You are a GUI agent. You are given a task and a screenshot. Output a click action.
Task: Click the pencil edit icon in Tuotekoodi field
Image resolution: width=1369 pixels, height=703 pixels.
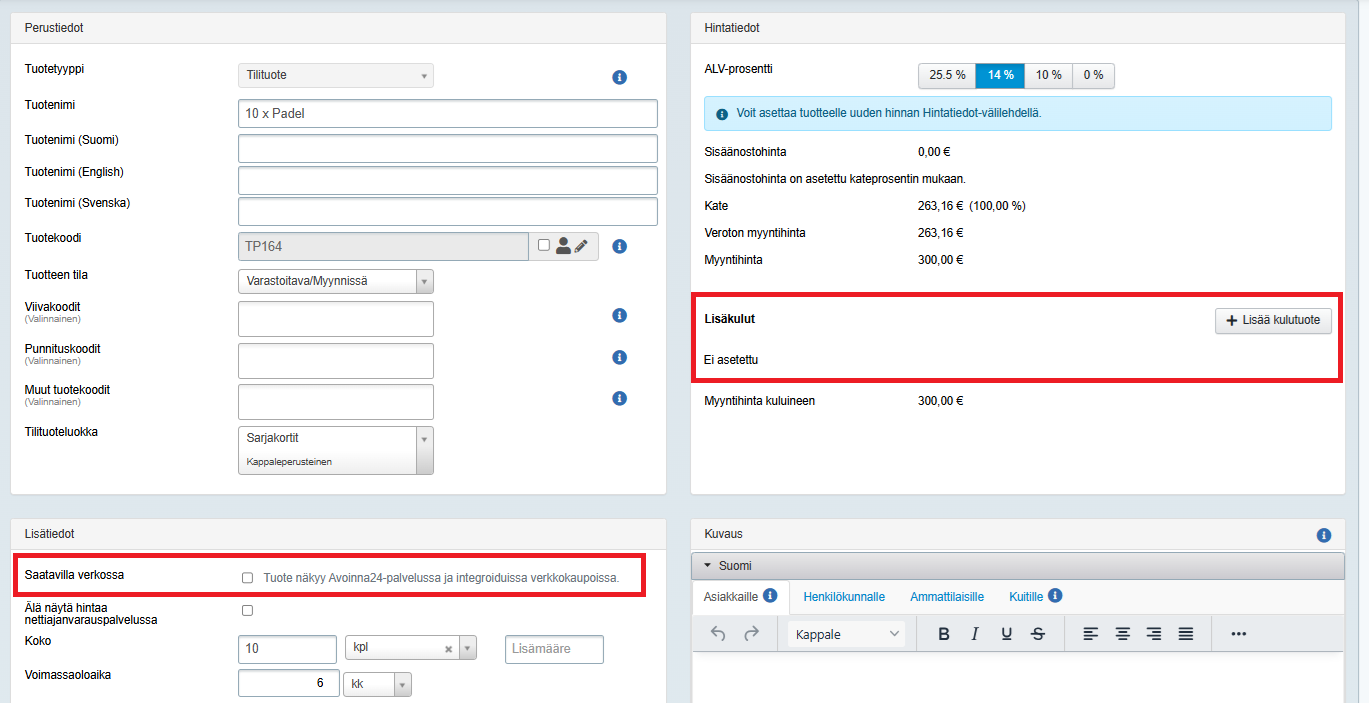pyautogui.click(x=581, y=246)
